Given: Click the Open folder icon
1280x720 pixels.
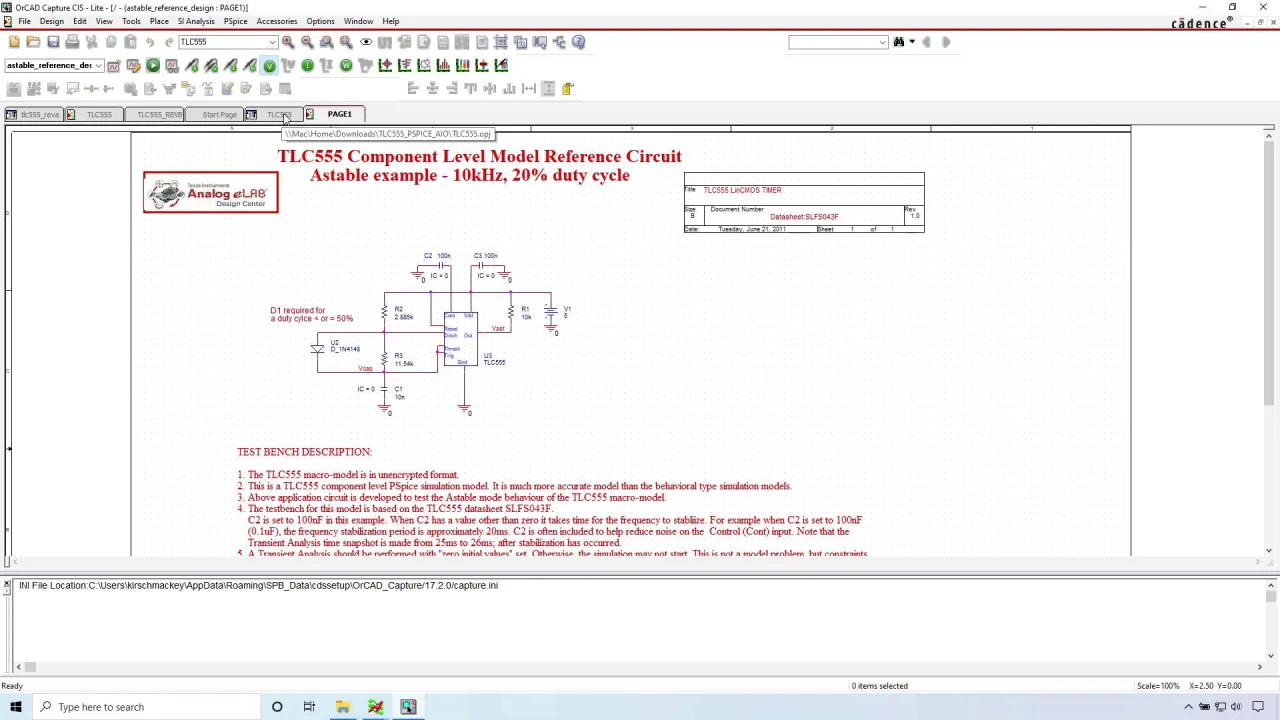Looking at the screenshot, I should (33, 42).
